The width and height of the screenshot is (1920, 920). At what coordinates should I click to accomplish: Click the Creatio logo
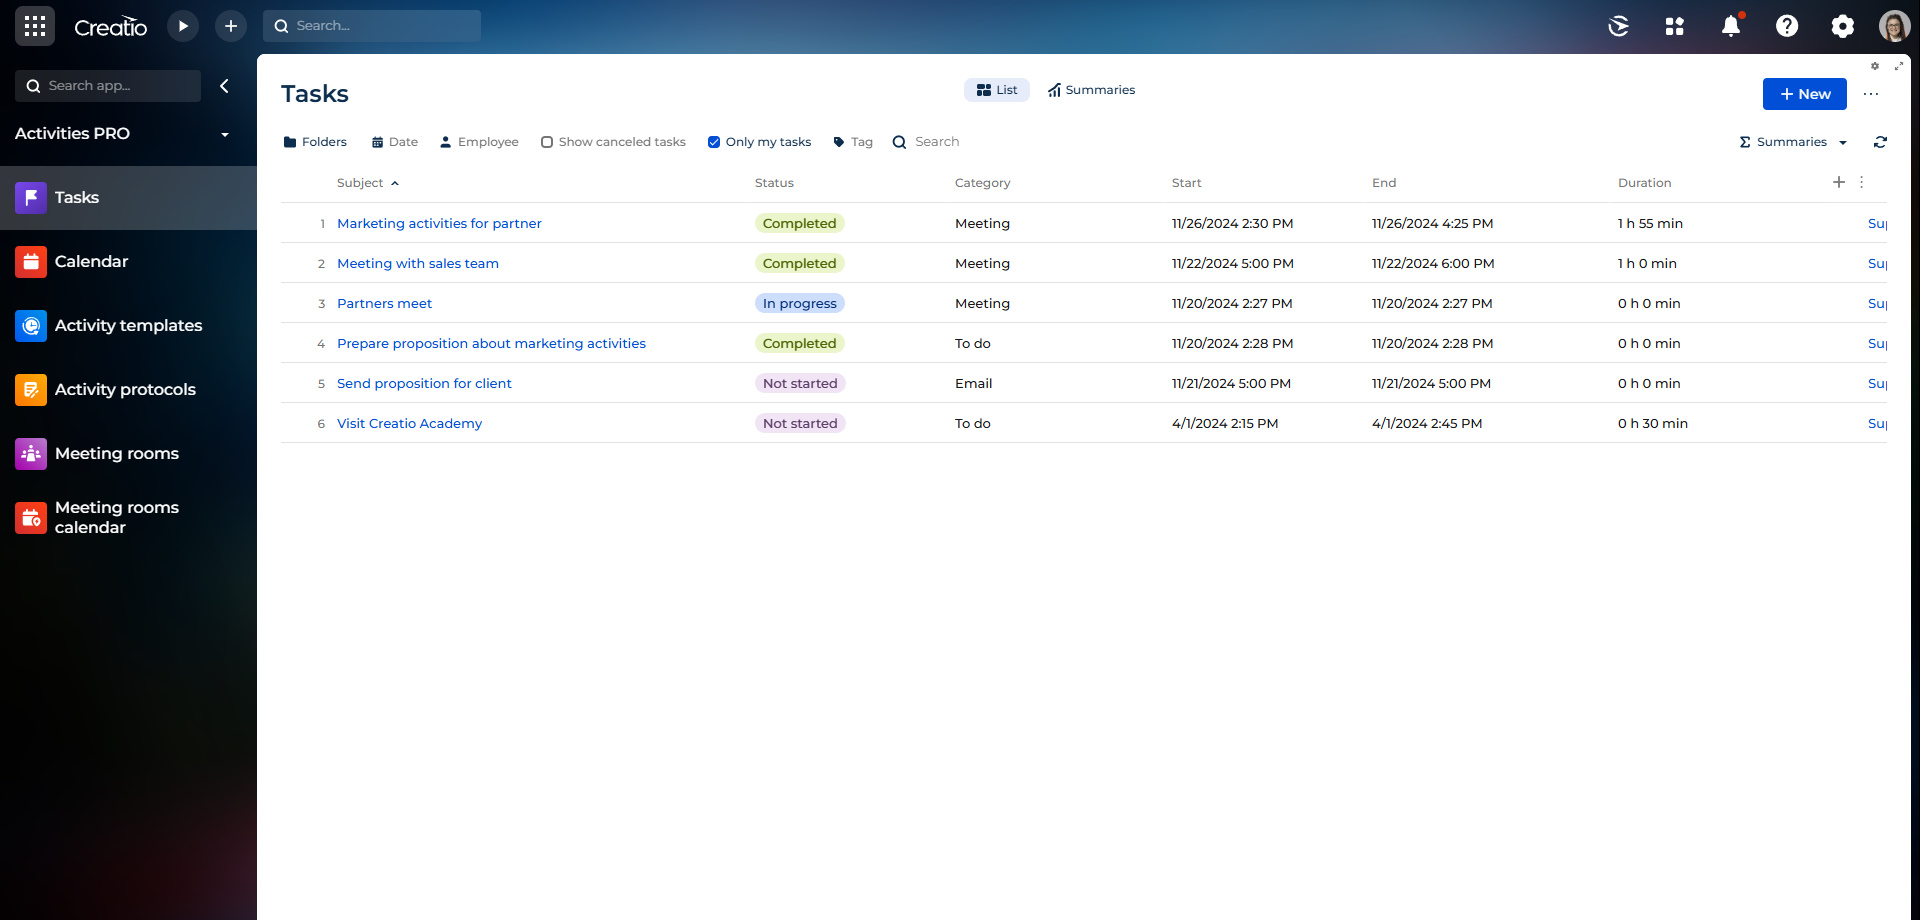[x=110, y=27]
